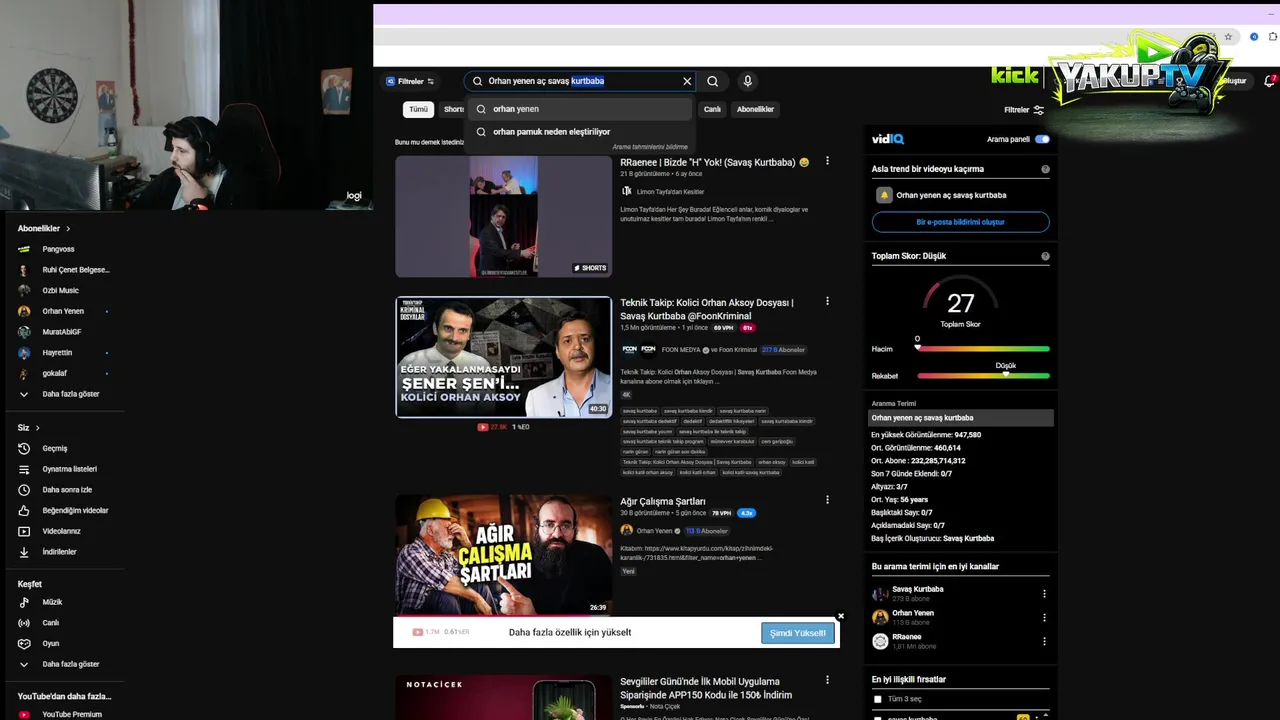Click the Hacim score bar
The width and height of the screenshot is (1280, 720).
[983, 349]
